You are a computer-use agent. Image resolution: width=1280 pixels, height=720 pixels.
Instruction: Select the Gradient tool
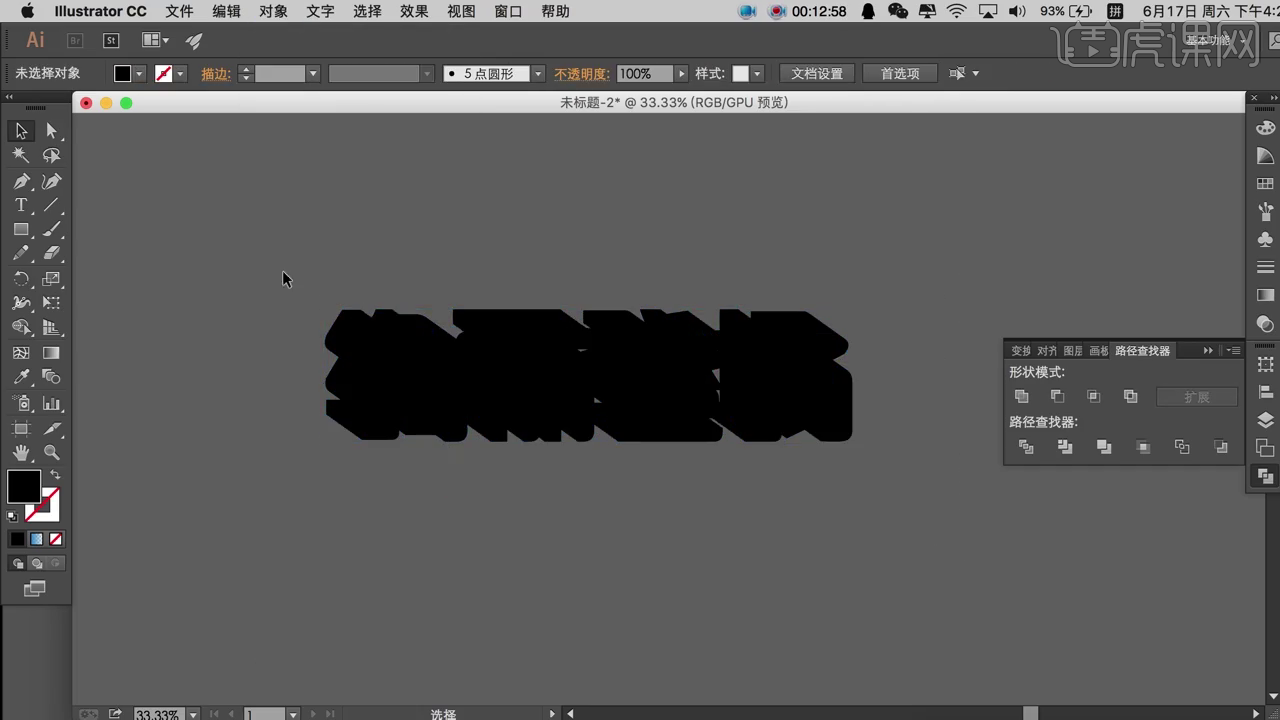tap(51, 353)
